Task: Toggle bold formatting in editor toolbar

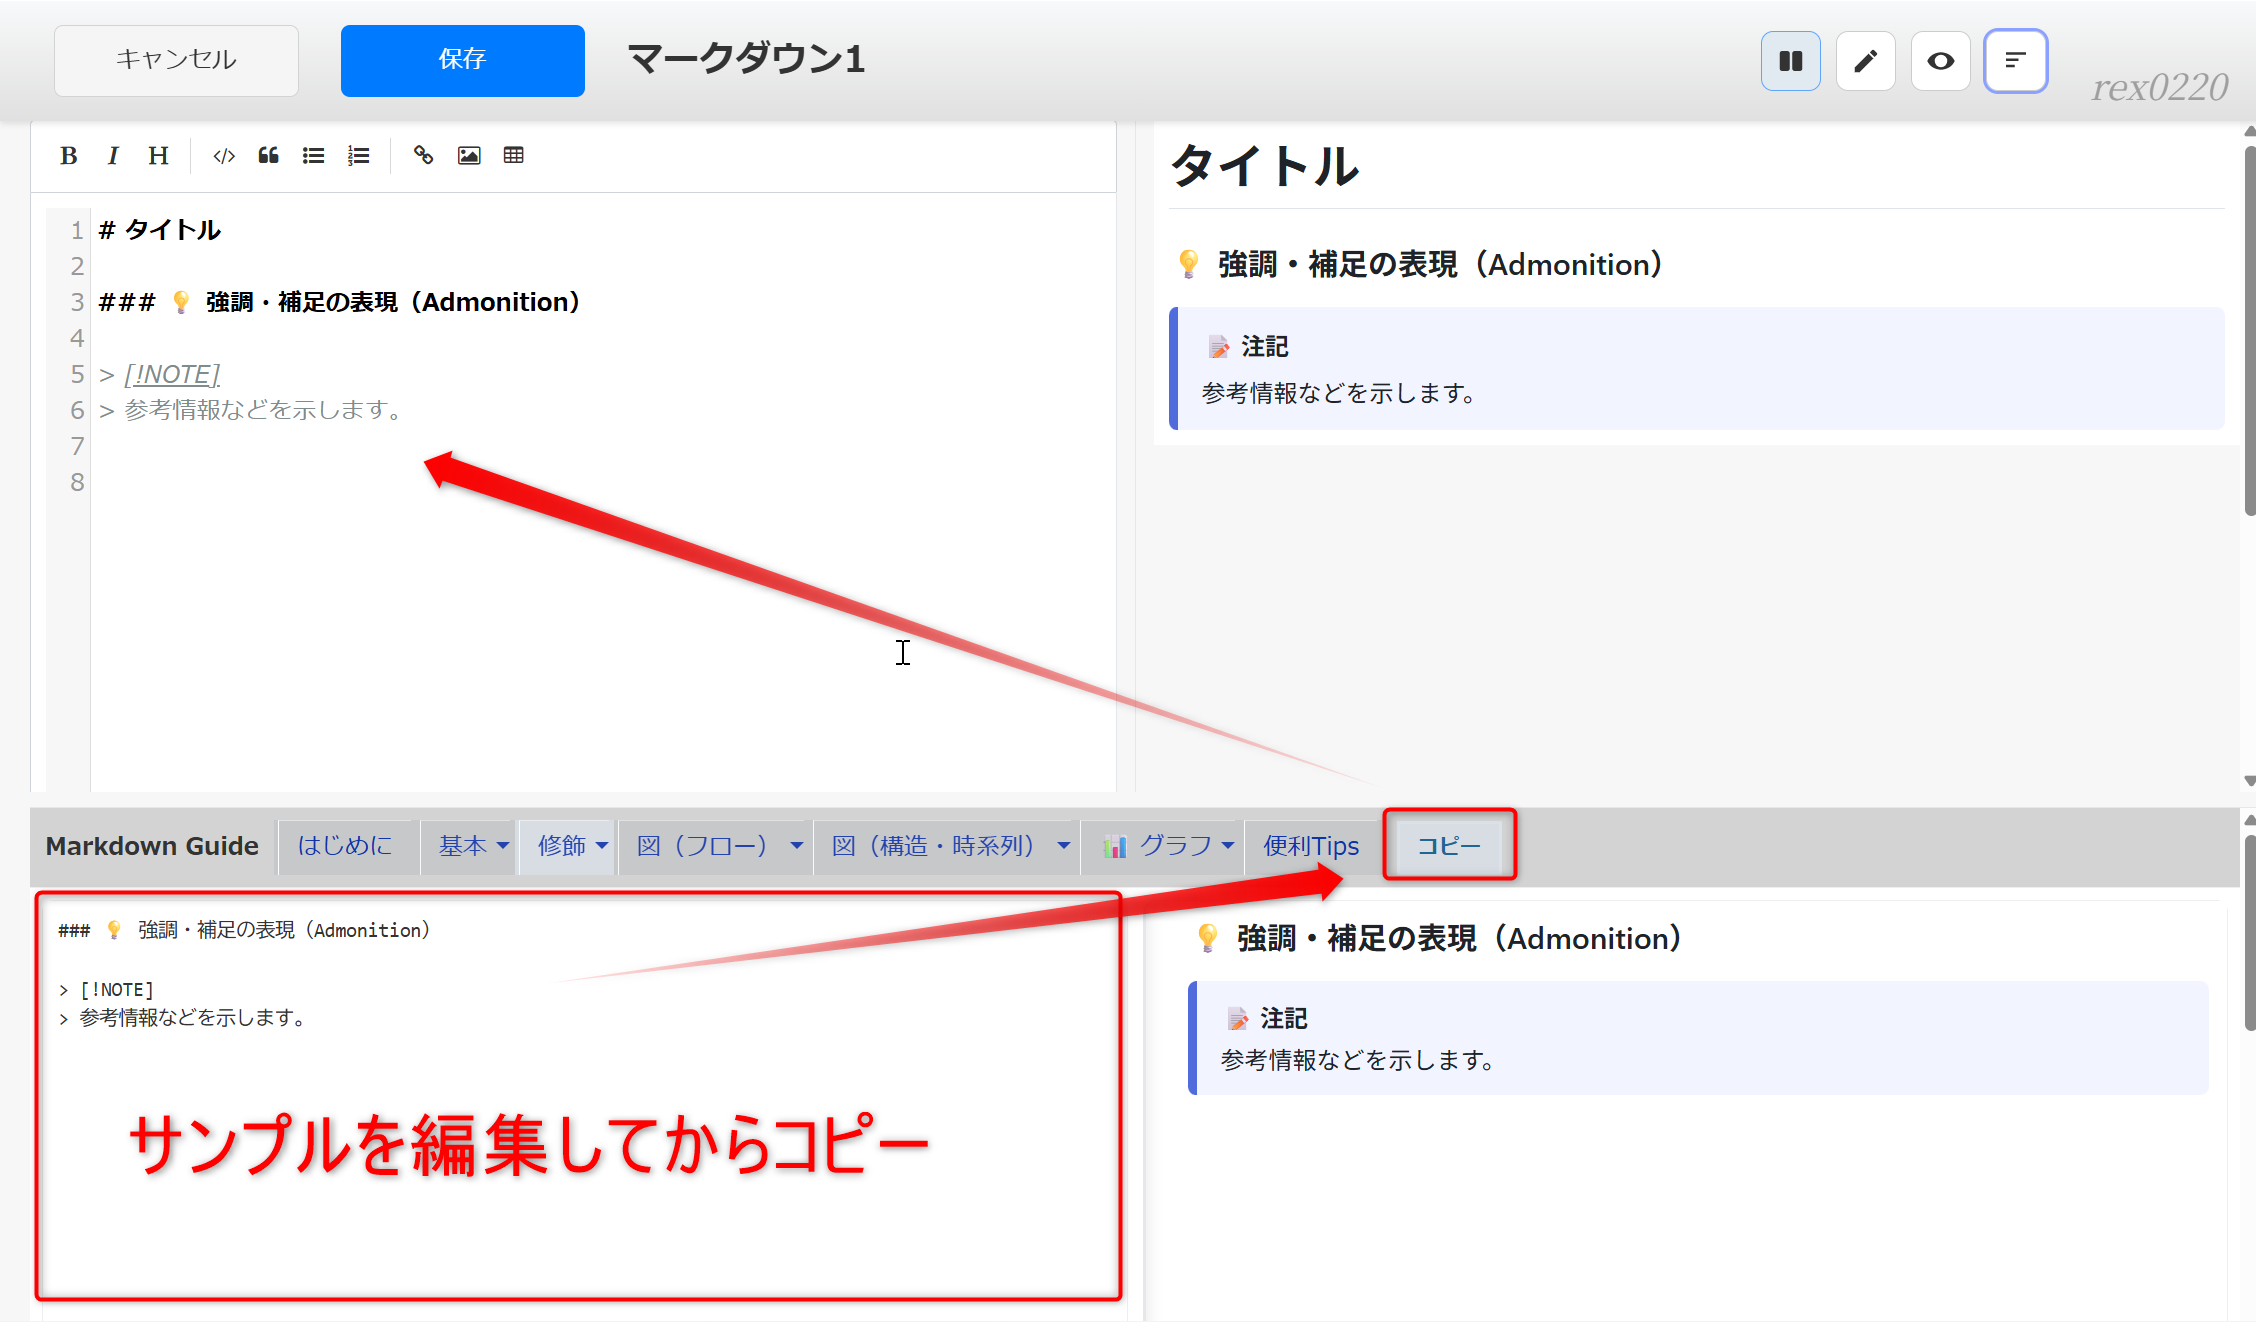Action: (x=68, y=156)
